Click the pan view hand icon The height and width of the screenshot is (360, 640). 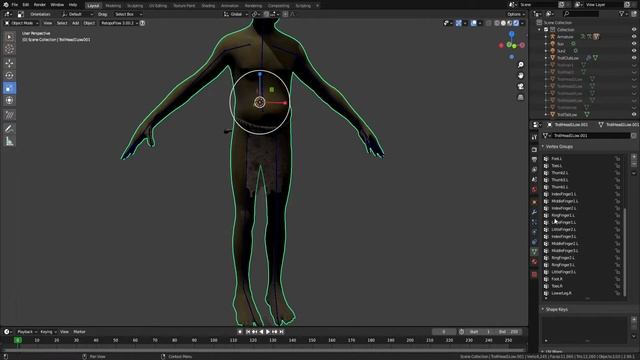click(520, 76)
